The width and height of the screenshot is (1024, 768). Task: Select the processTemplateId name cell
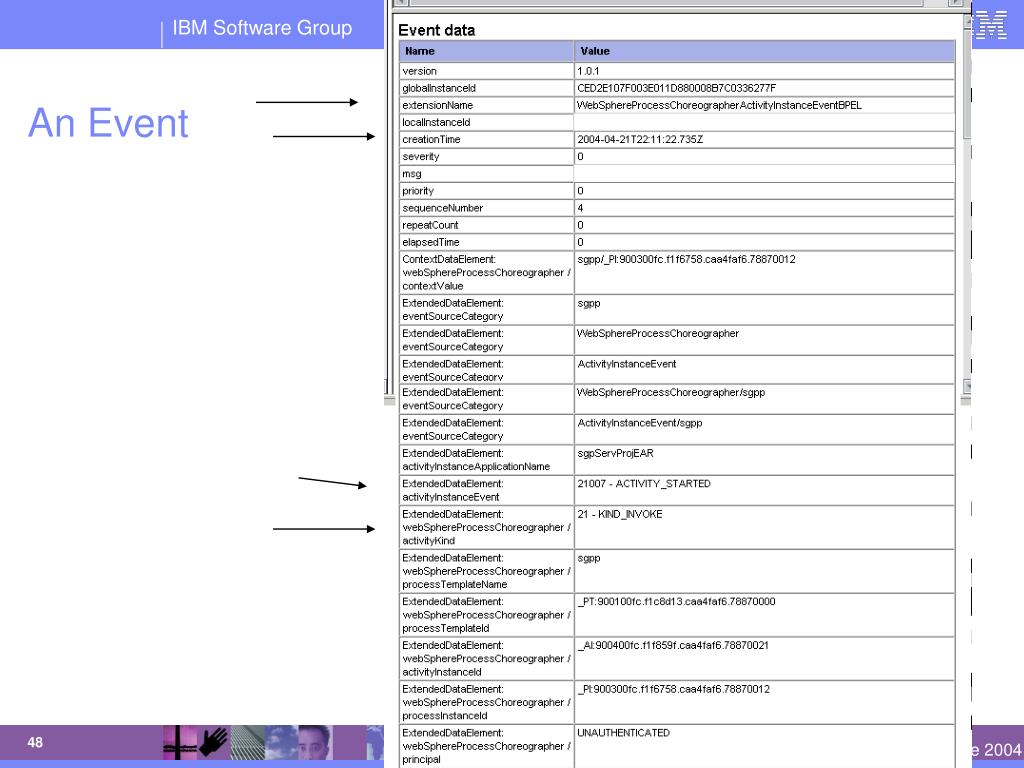(x=487, y=615)
